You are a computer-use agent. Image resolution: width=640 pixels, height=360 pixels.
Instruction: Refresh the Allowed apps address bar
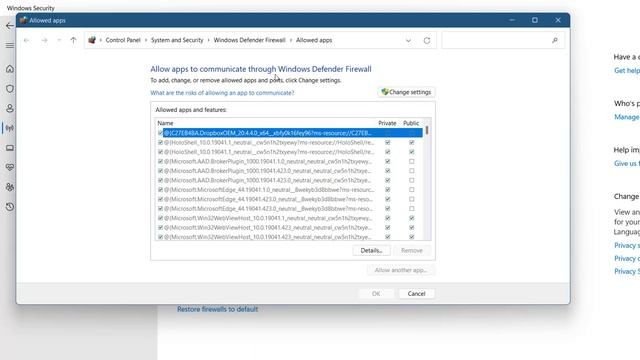tap(427, 40)
